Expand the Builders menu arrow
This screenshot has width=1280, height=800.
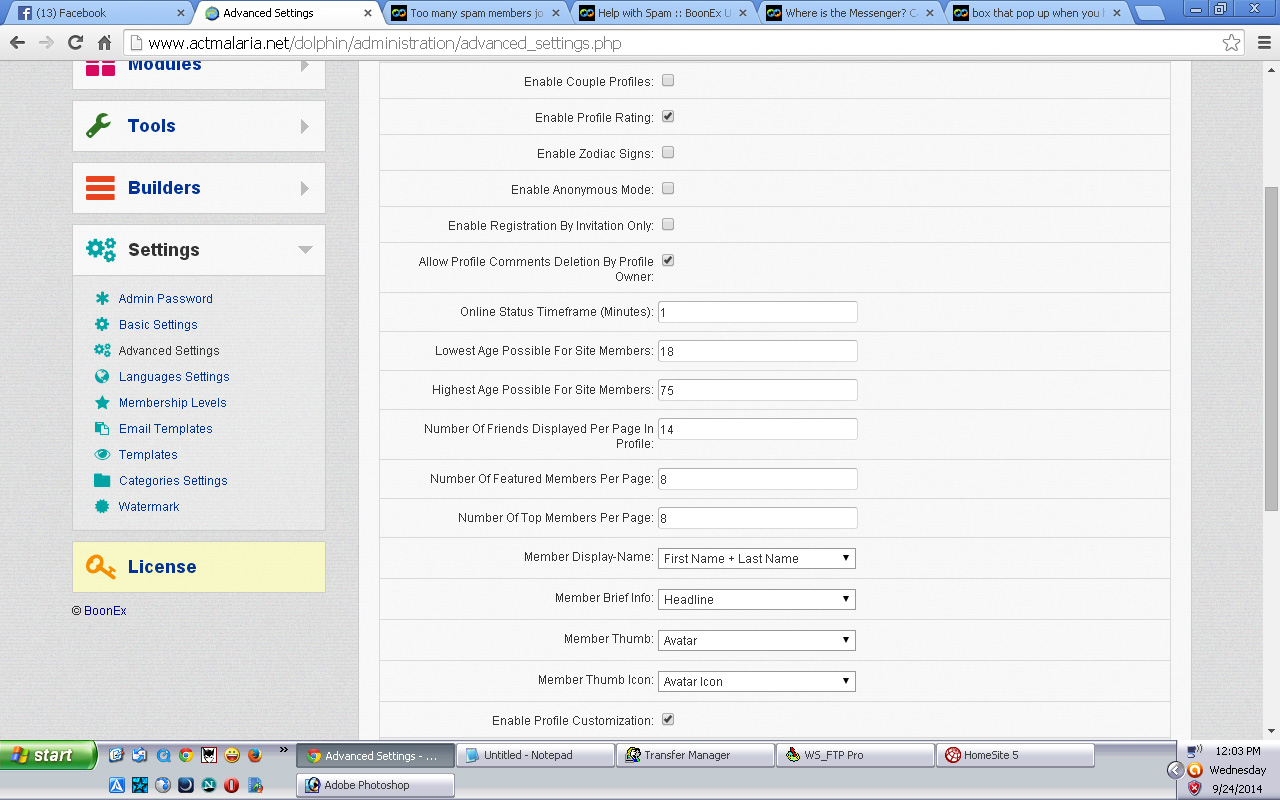(x=305, y=188)
